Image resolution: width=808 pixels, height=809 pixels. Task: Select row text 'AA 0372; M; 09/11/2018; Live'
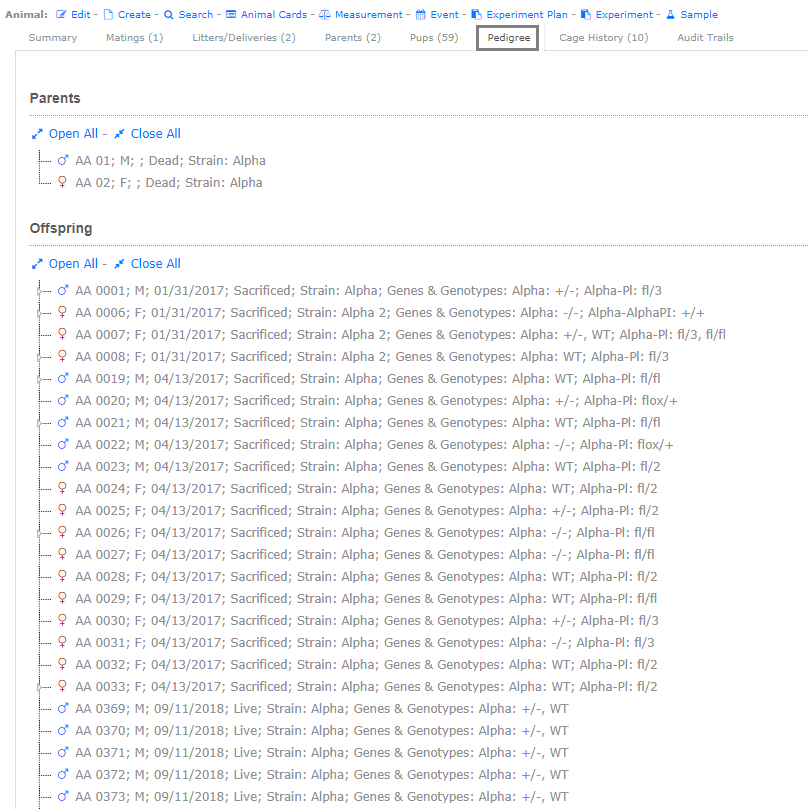coord(165,774)
